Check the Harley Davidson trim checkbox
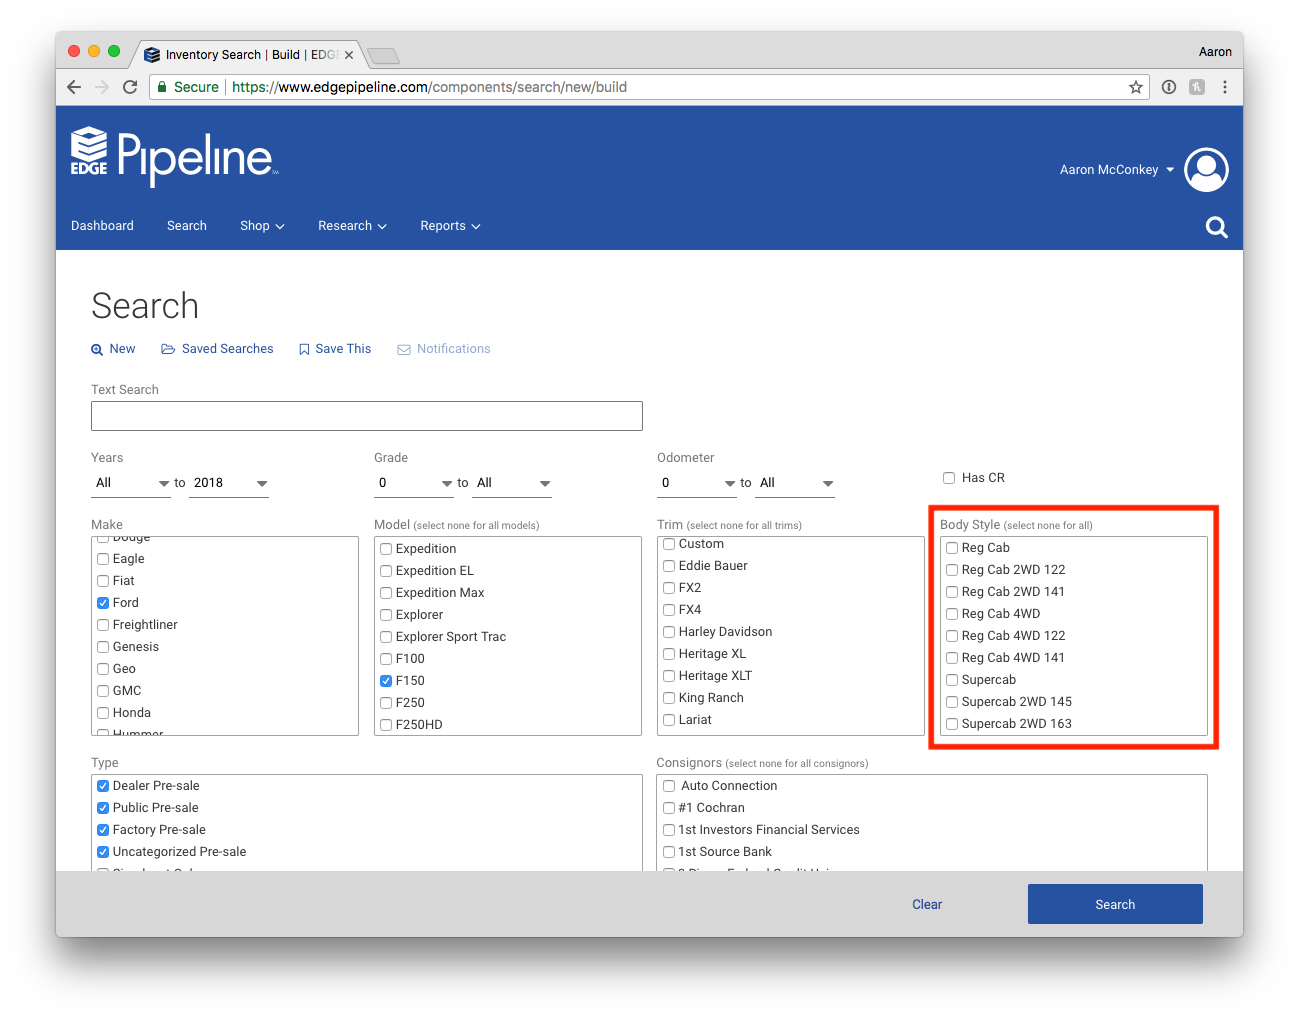 [669, 632]
